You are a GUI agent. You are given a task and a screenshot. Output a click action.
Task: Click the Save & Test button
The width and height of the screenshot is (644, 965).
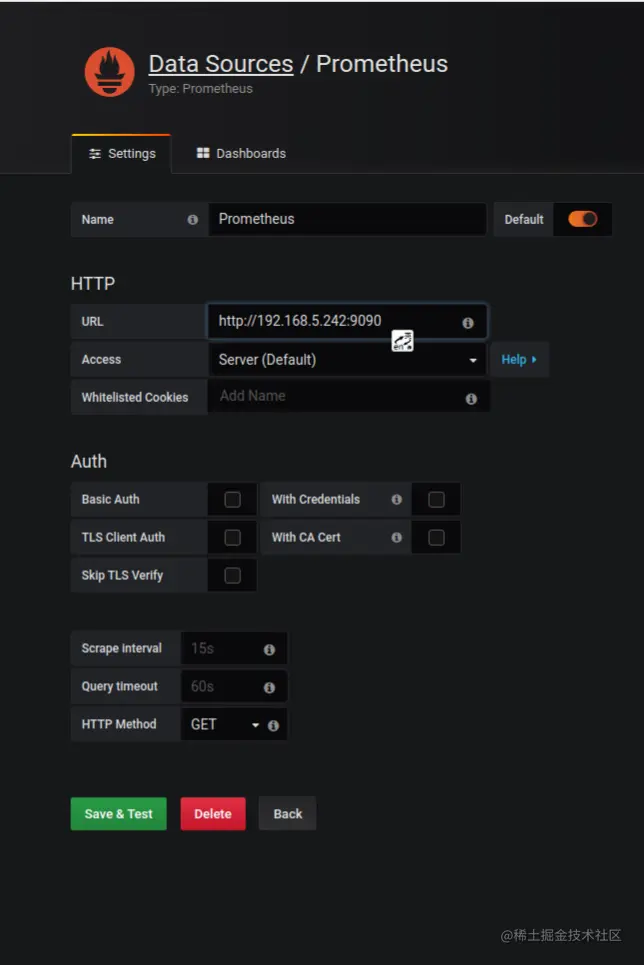pyautogui.click(x=118, y=814)
